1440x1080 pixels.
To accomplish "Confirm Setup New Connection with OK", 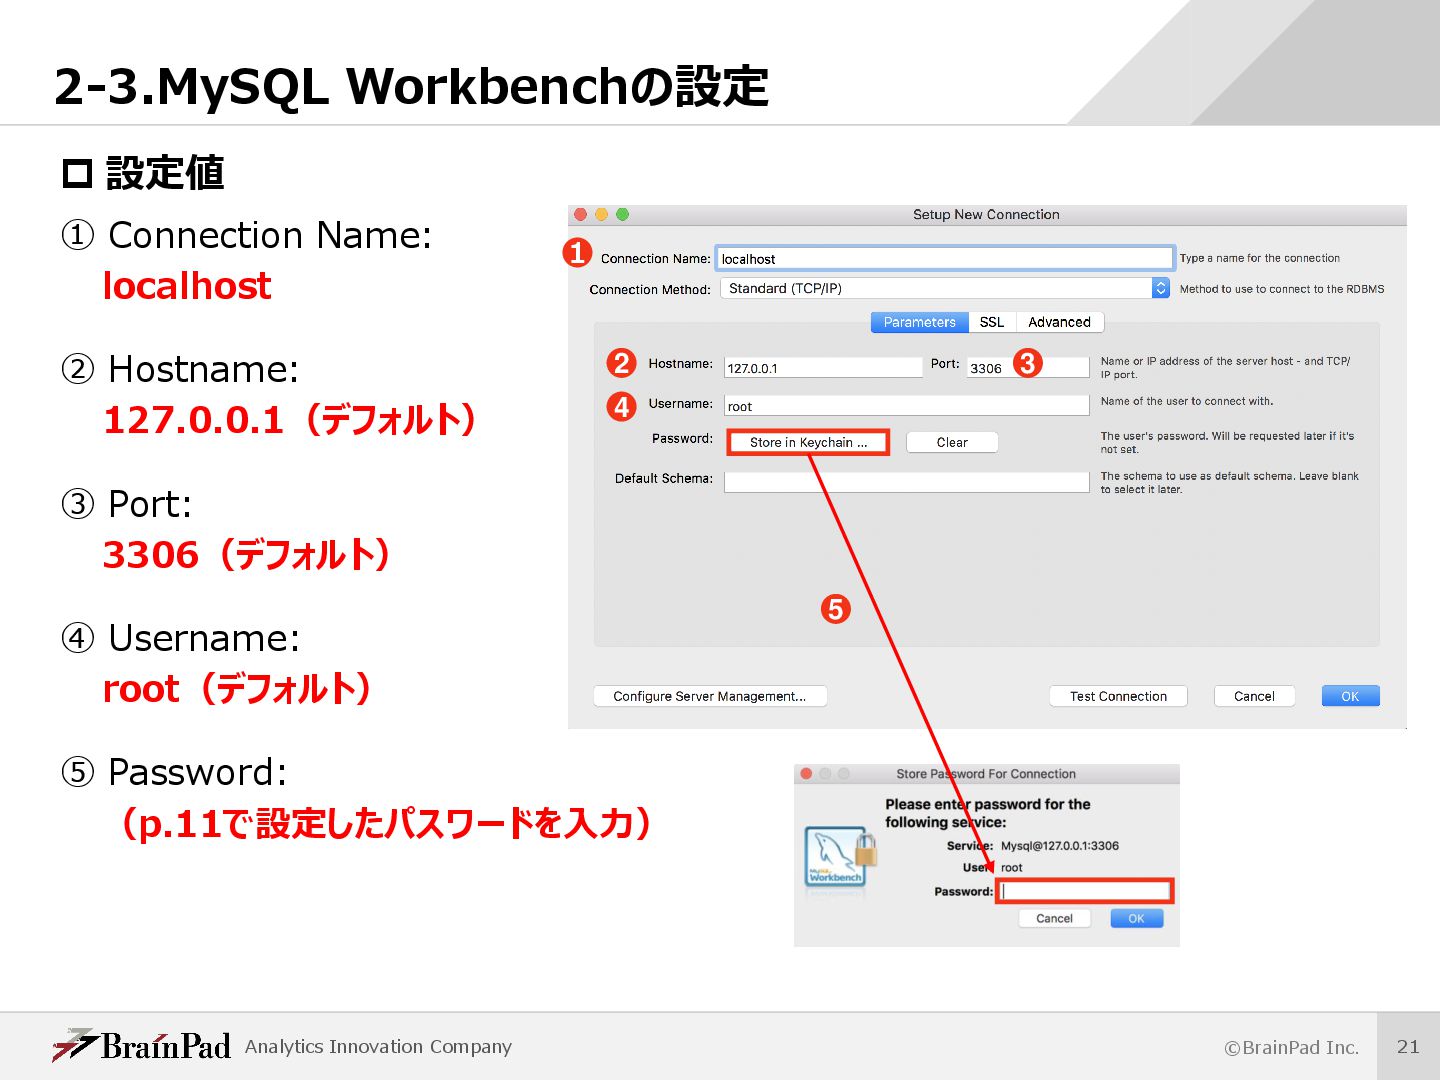I will 1350,696.
